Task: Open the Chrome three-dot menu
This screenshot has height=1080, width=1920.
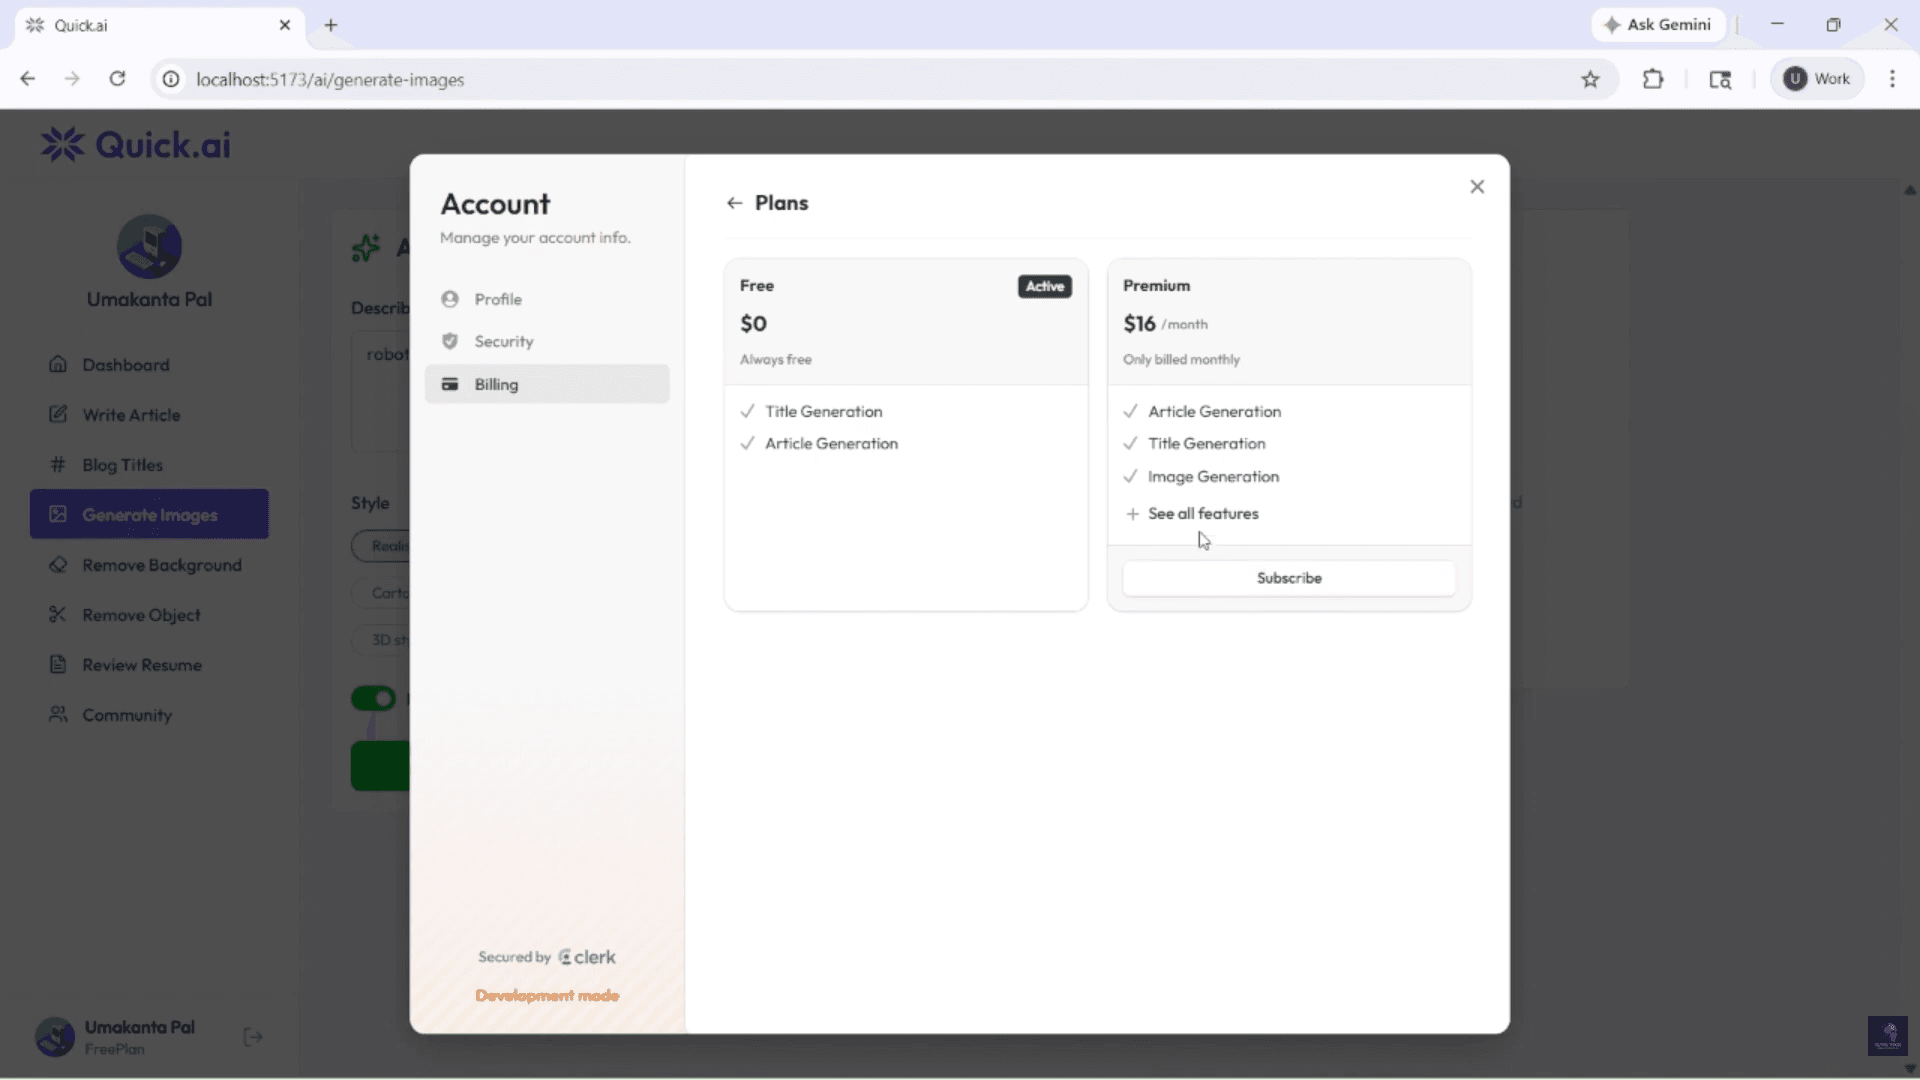Action: 1892,79
